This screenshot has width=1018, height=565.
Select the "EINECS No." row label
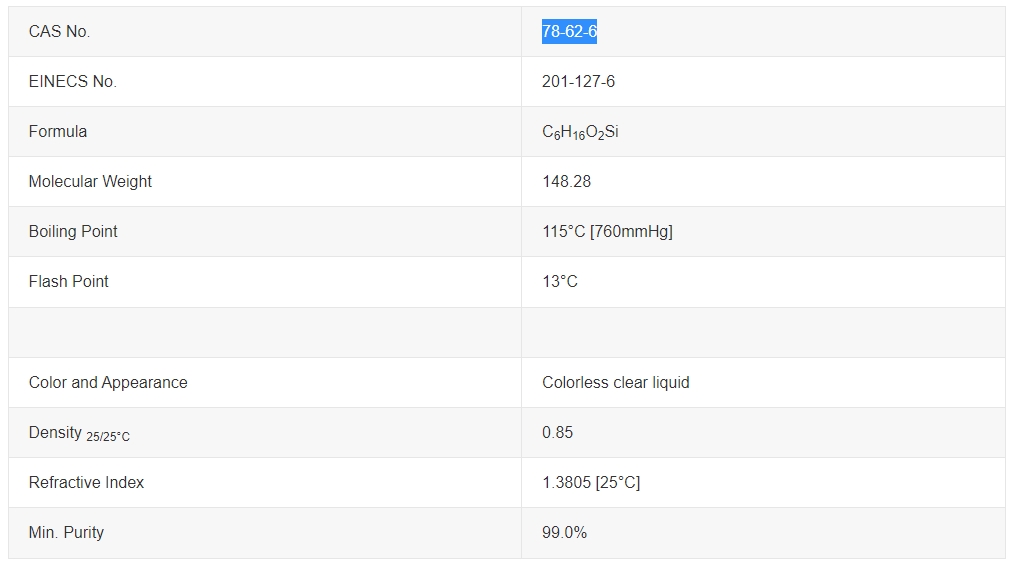coord(73,82)
